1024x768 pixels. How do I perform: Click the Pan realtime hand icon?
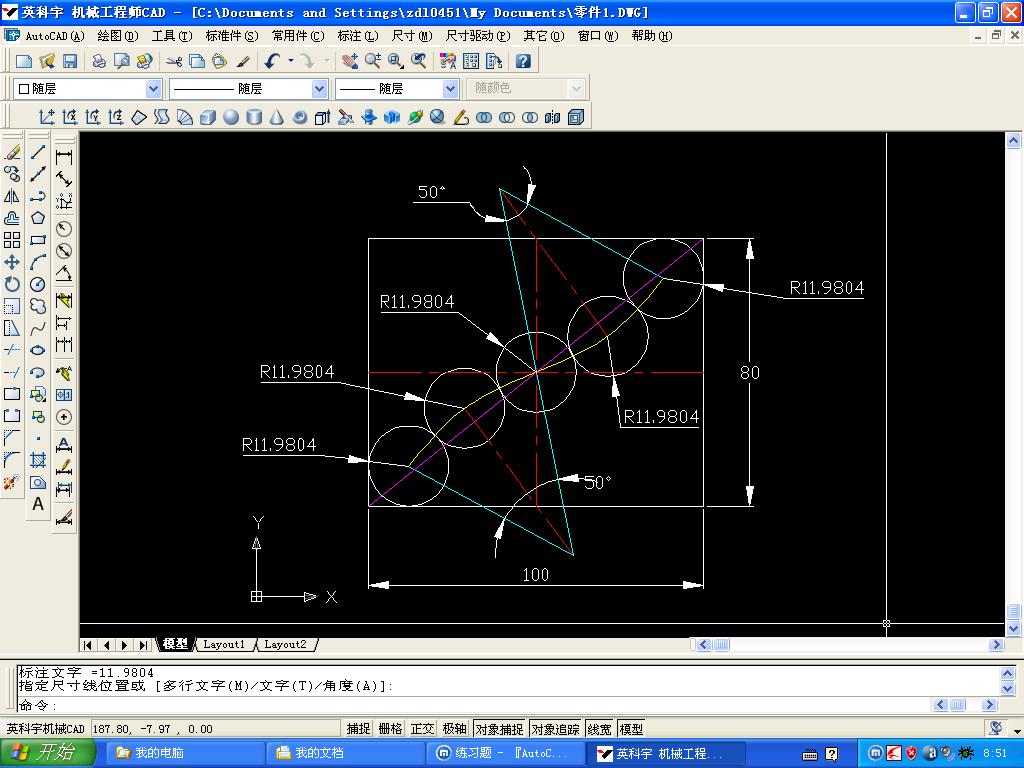pyautogui.click(x=349, y=61)
